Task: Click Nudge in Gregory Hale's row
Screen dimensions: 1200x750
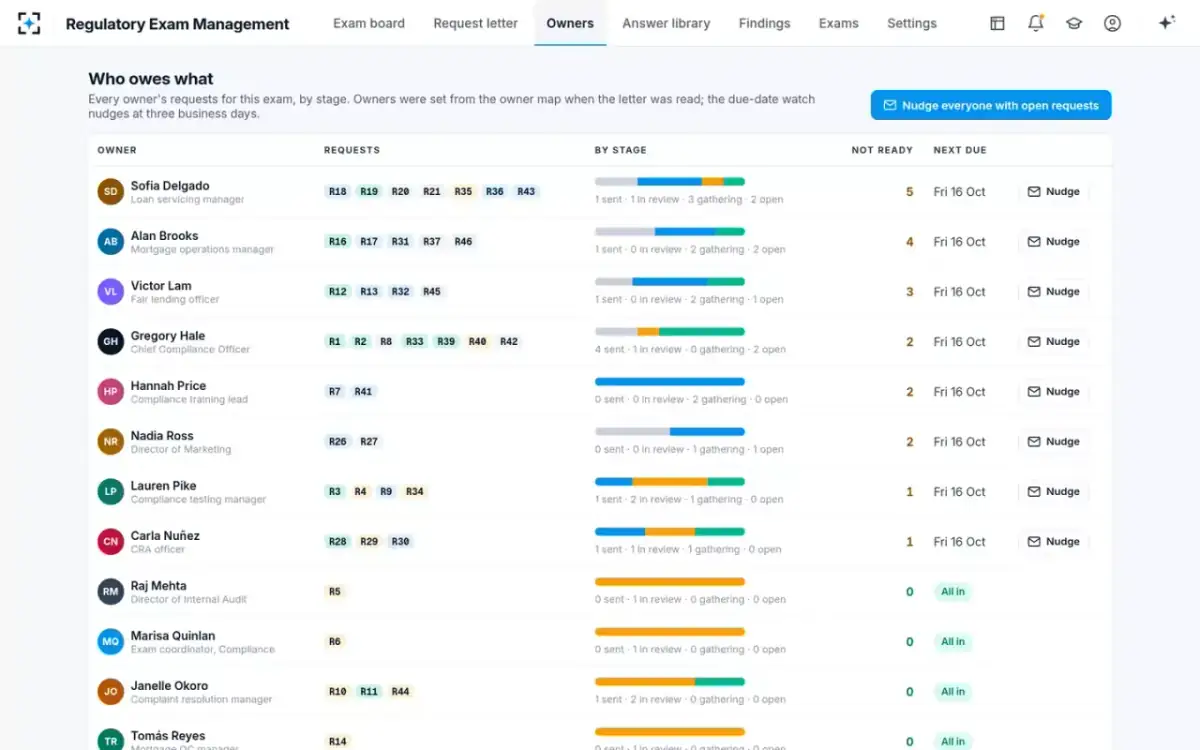Action: click(x=1054, y=342)
